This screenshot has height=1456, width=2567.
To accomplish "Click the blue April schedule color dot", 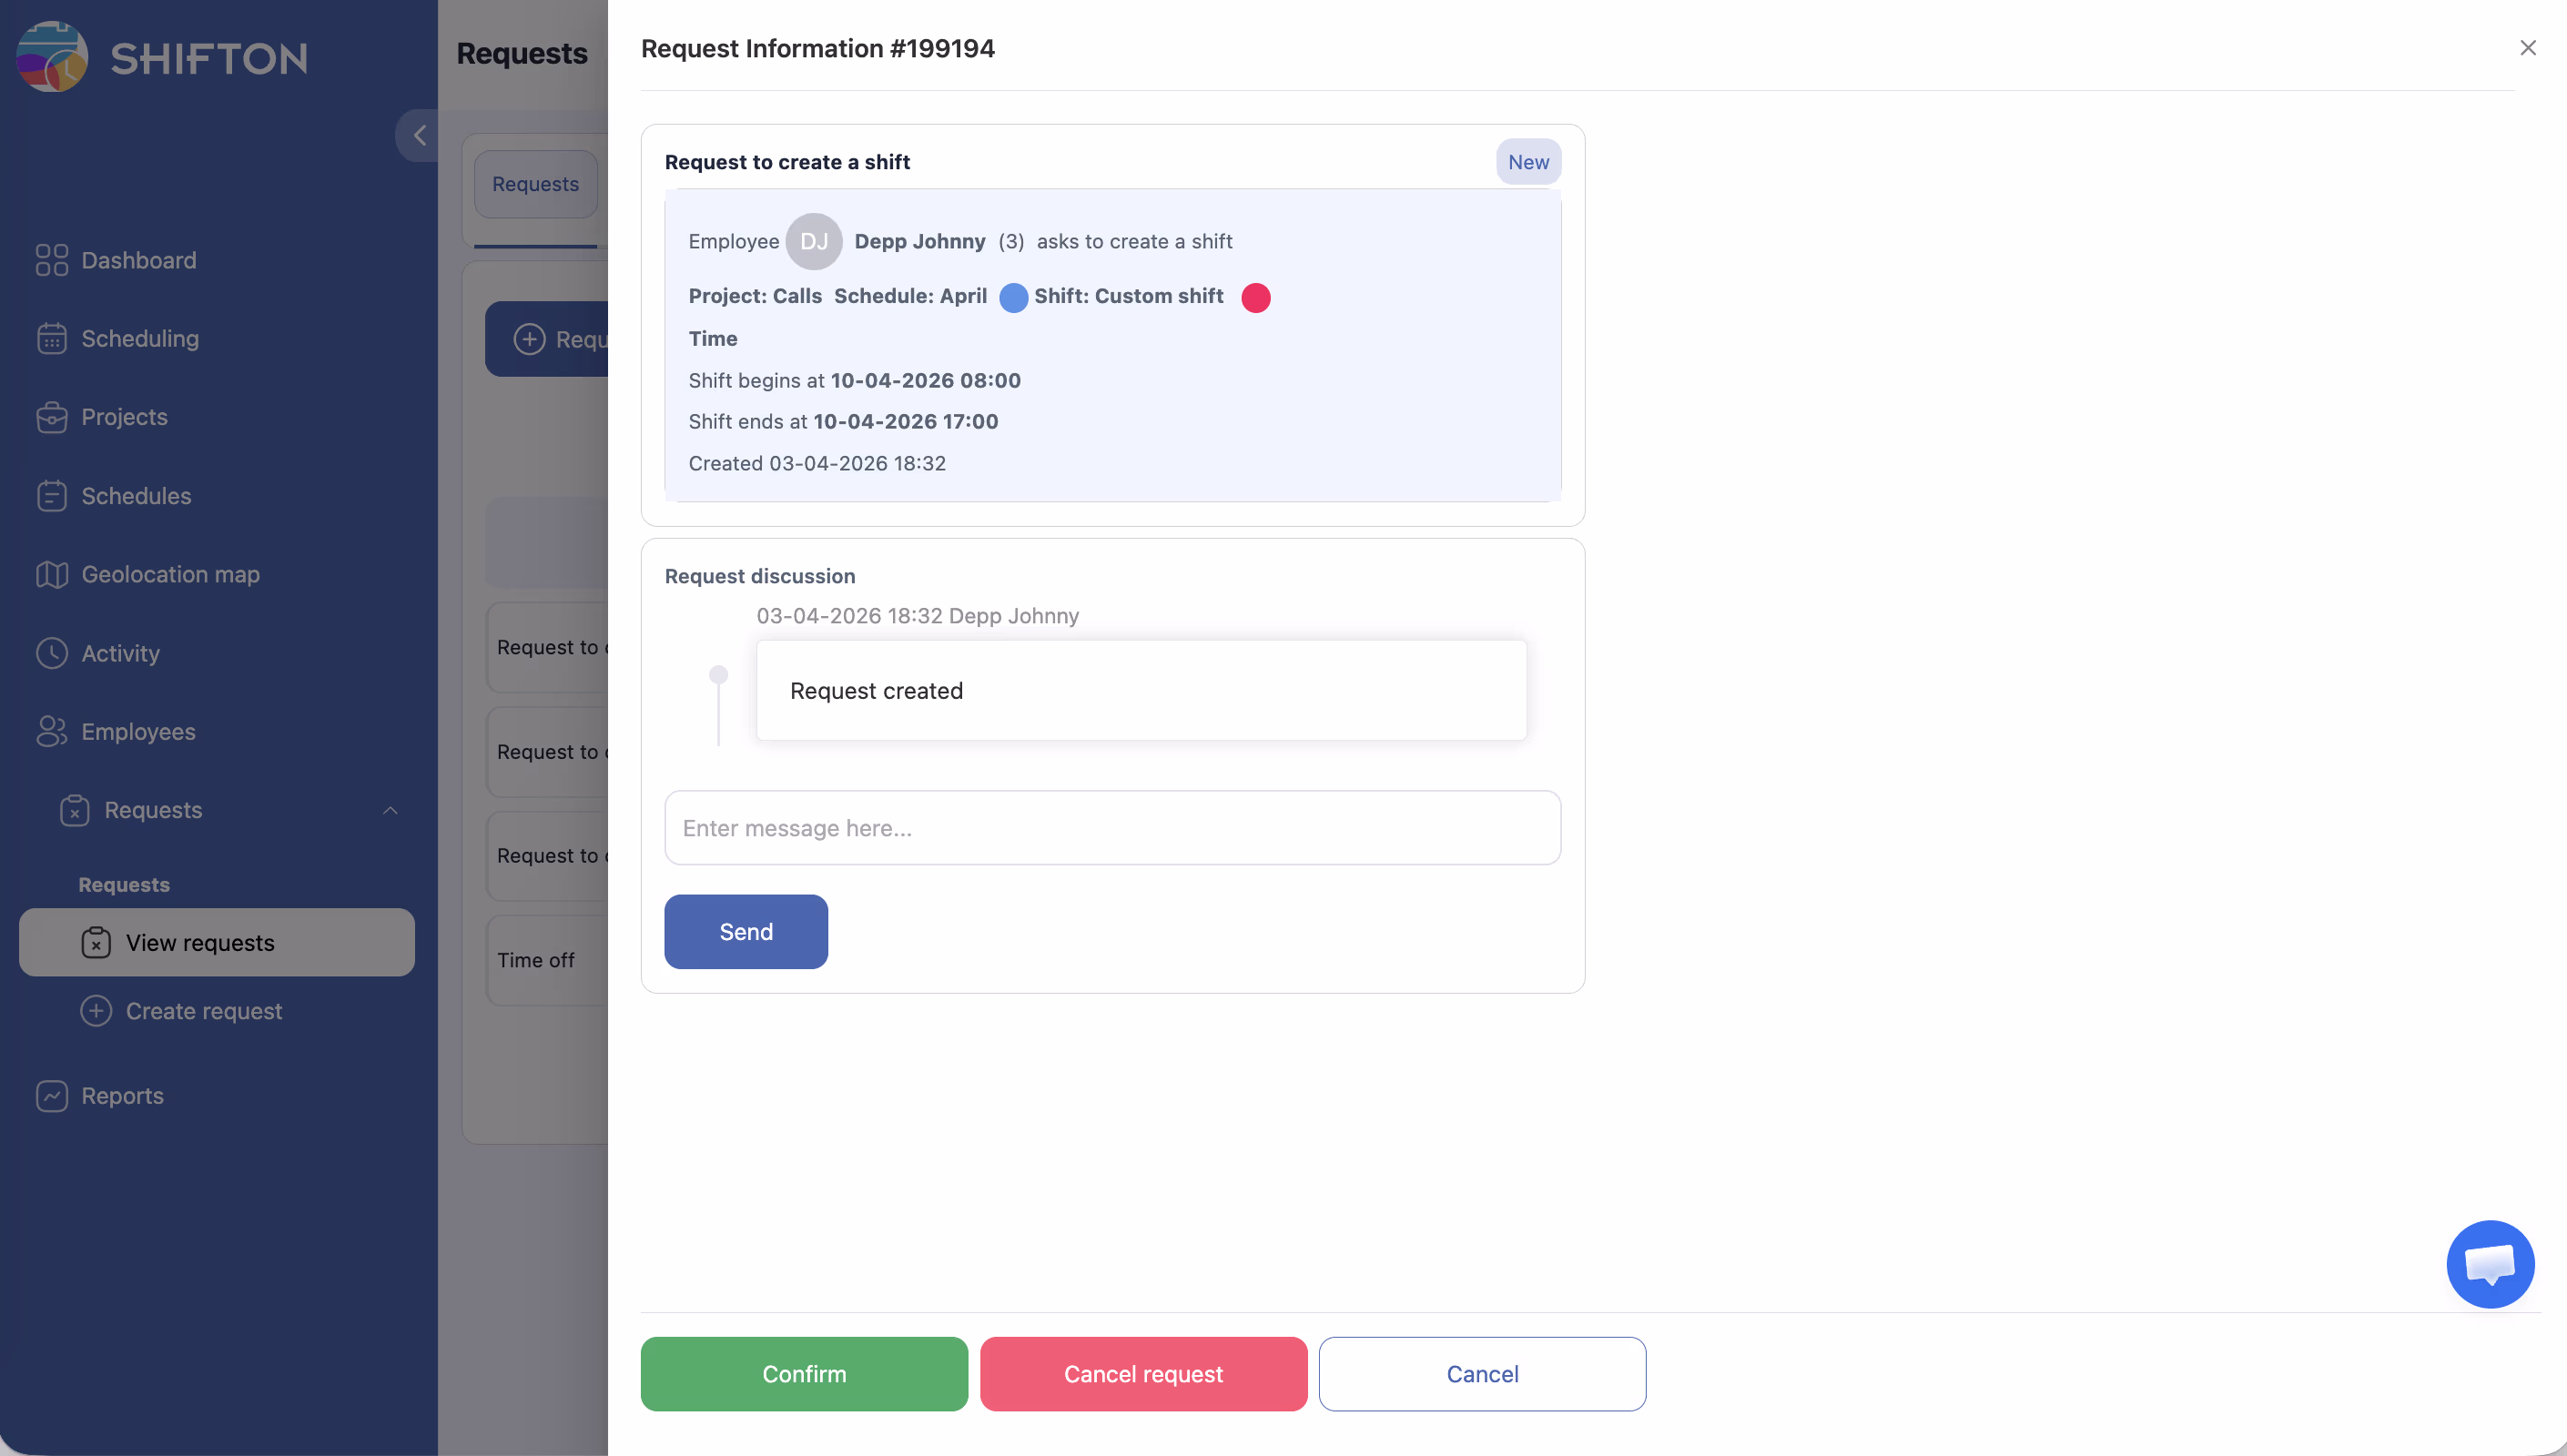I will [1013, 298].
